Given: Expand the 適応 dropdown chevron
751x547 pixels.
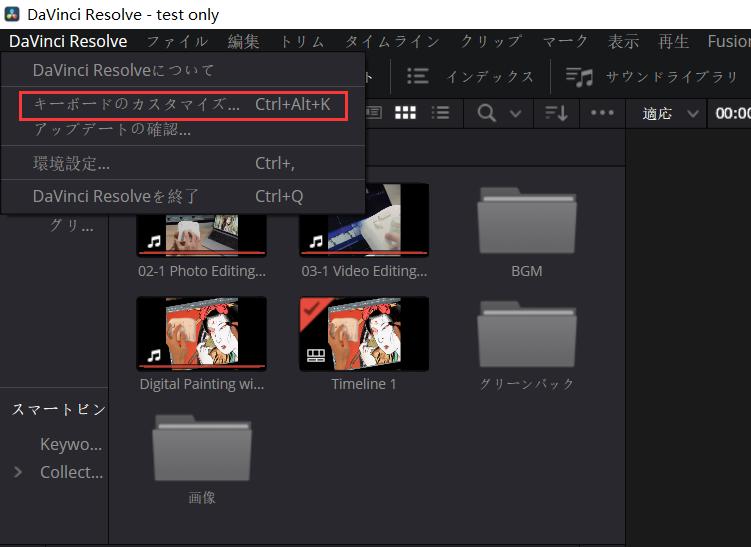Looking at the screenshot, I should [693, 114].
